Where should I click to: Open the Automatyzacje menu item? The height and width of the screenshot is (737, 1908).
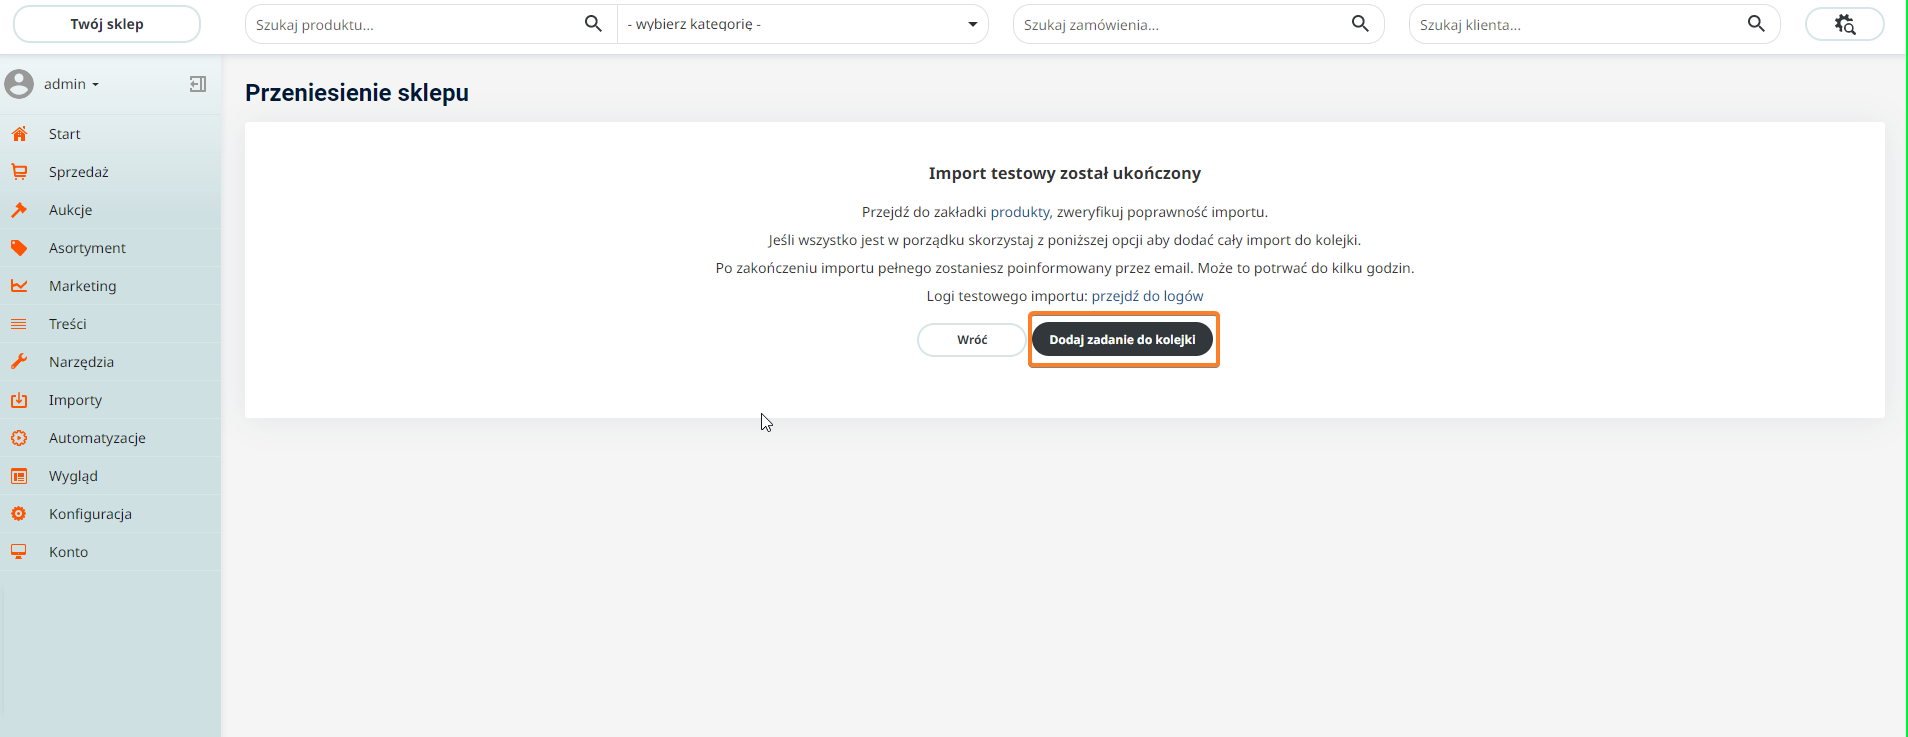(110, 438)
